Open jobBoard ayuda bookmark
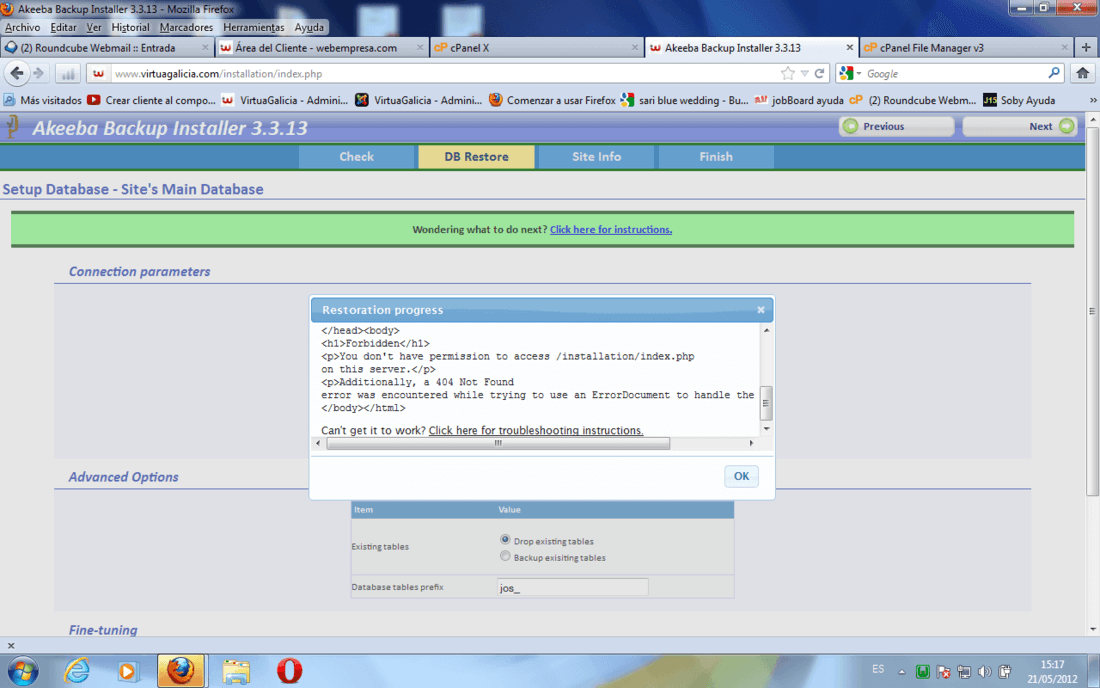 tap(799, 100)
